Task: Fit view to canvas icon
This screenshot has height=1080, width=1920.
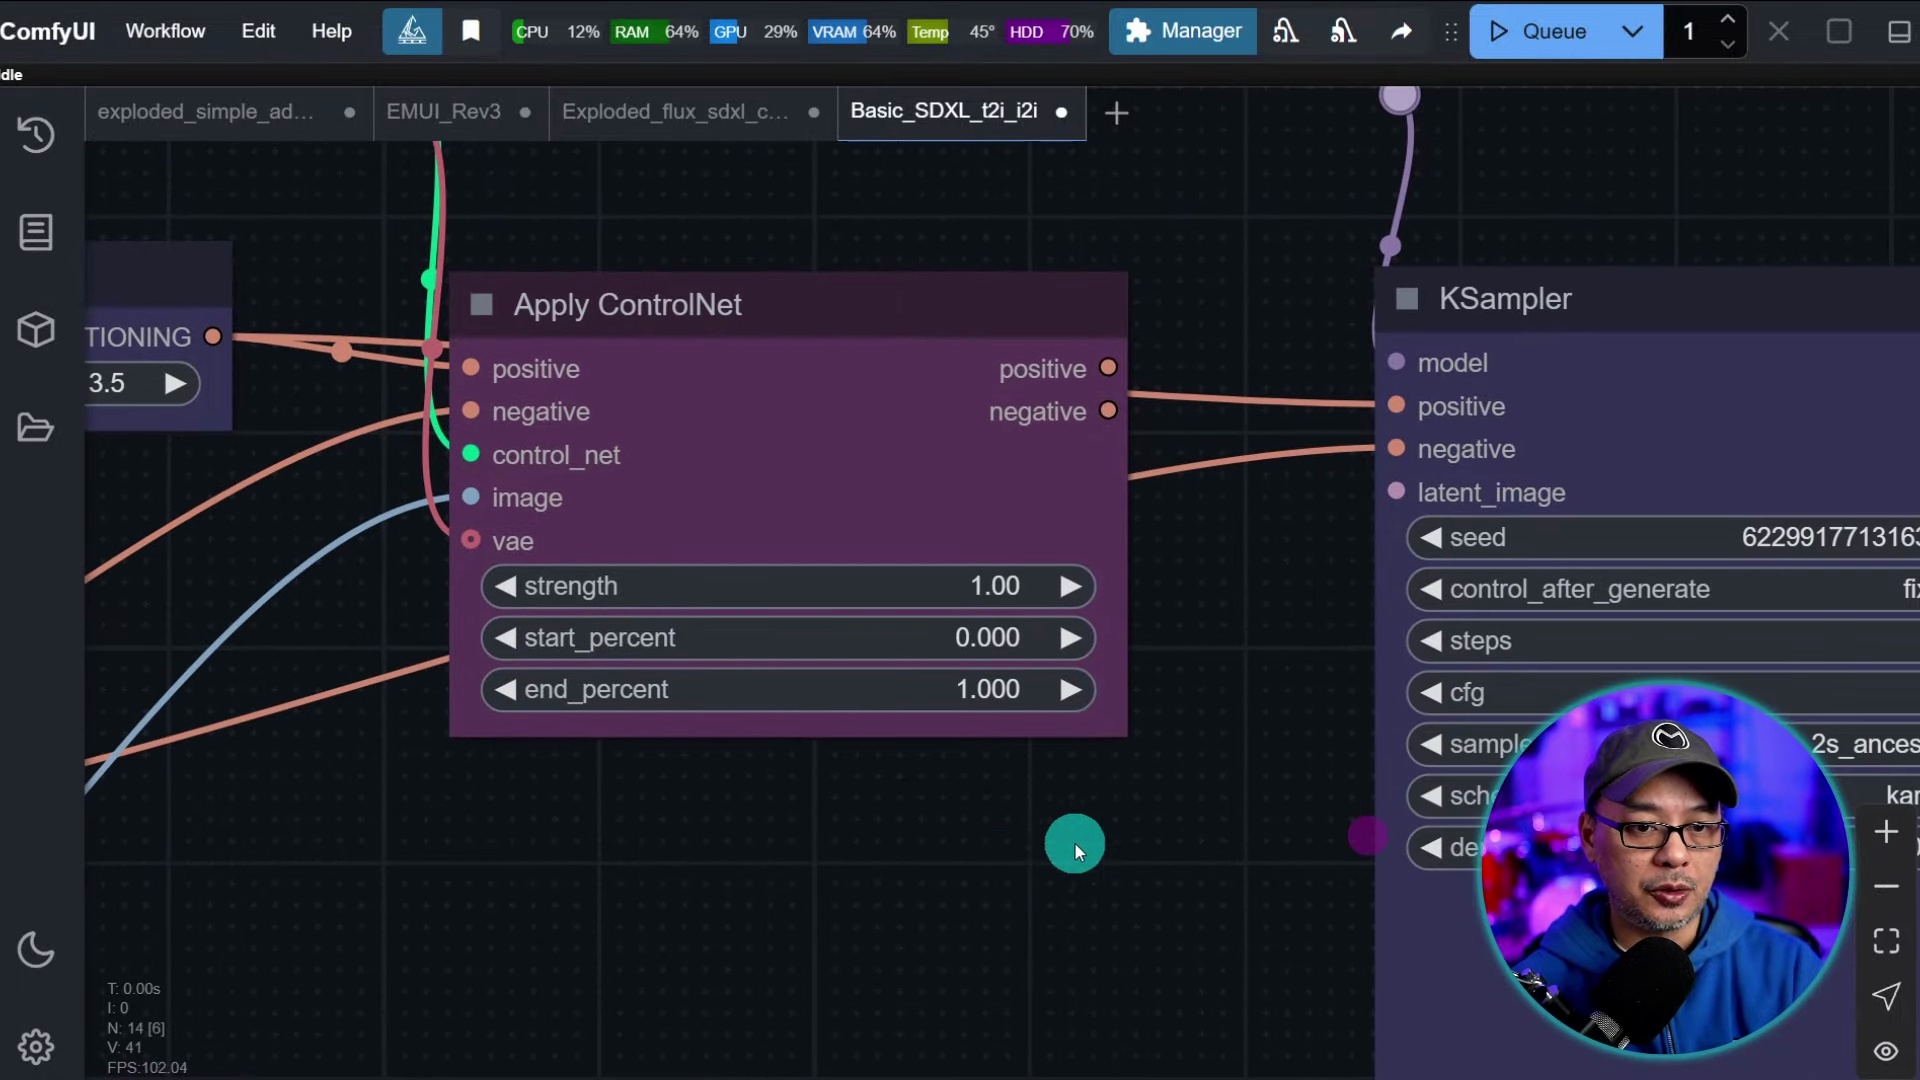Action: click(x=1886, y=941)
